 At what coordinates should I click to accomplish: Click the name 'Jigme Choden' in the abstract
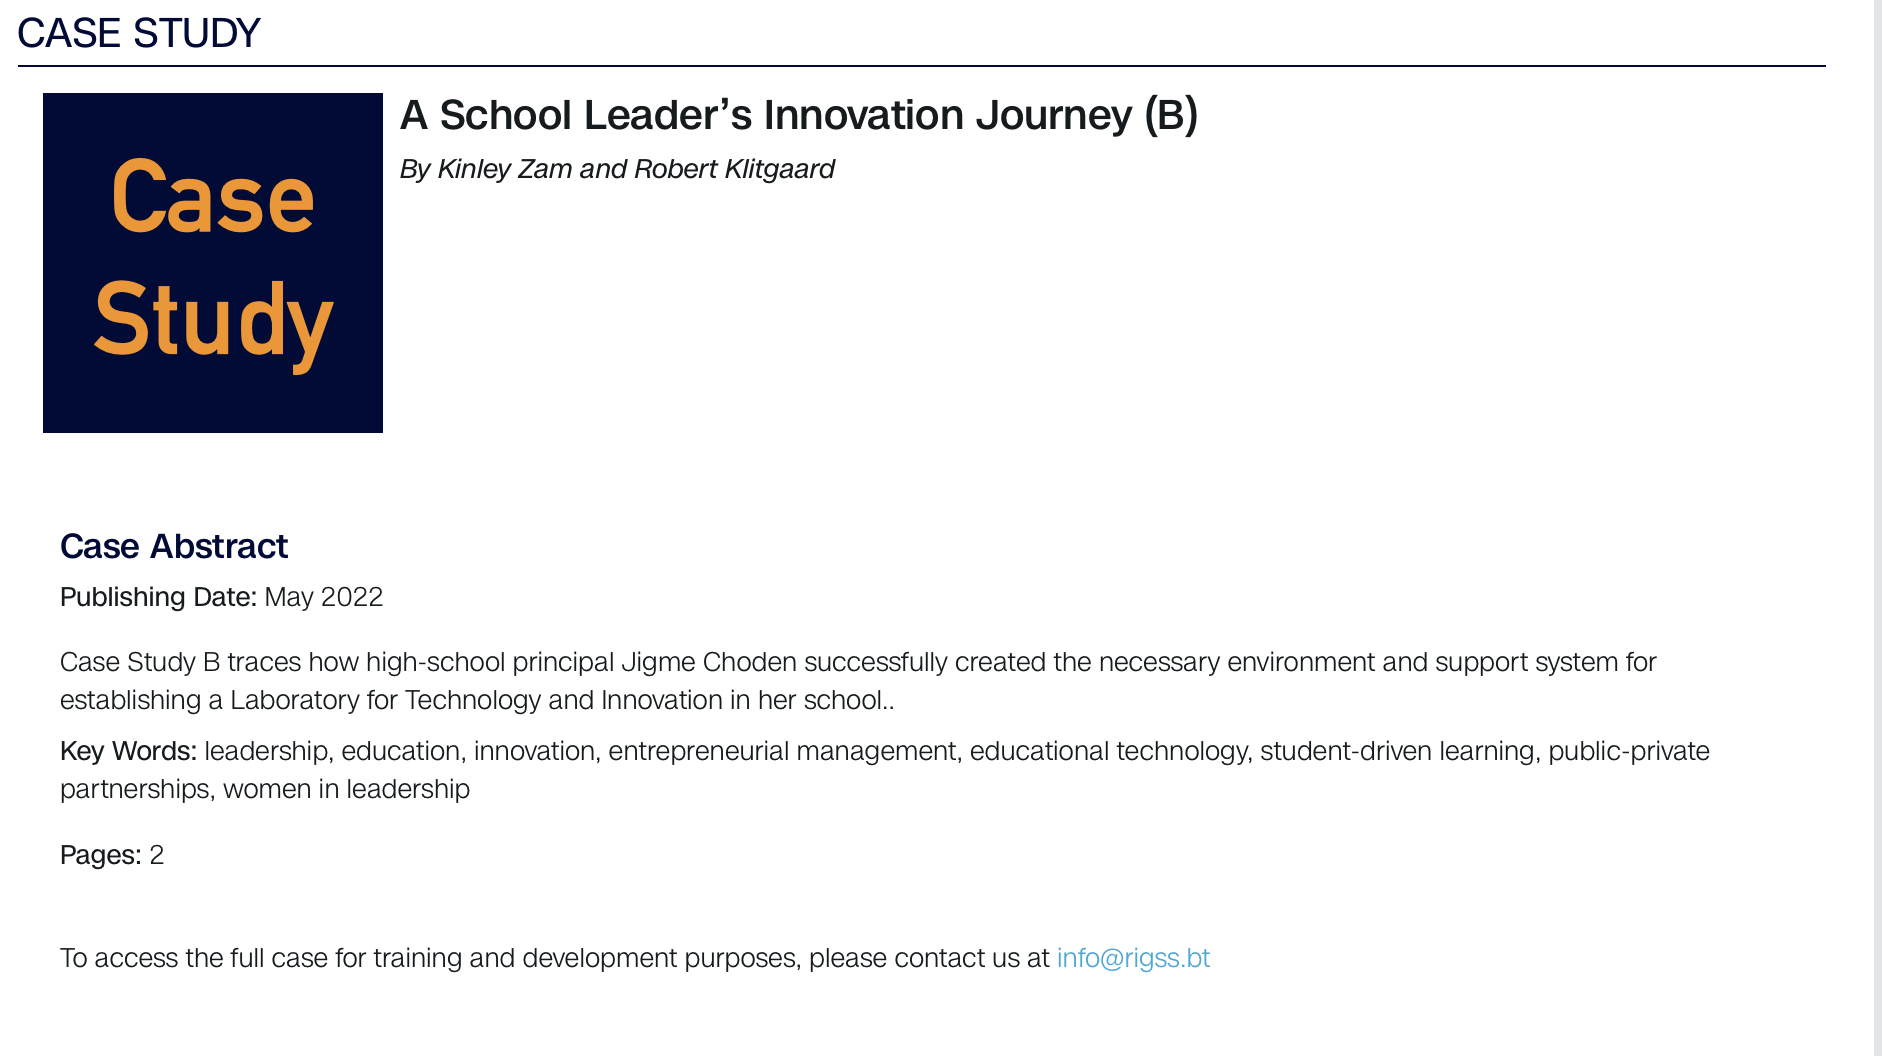[709, 662]
